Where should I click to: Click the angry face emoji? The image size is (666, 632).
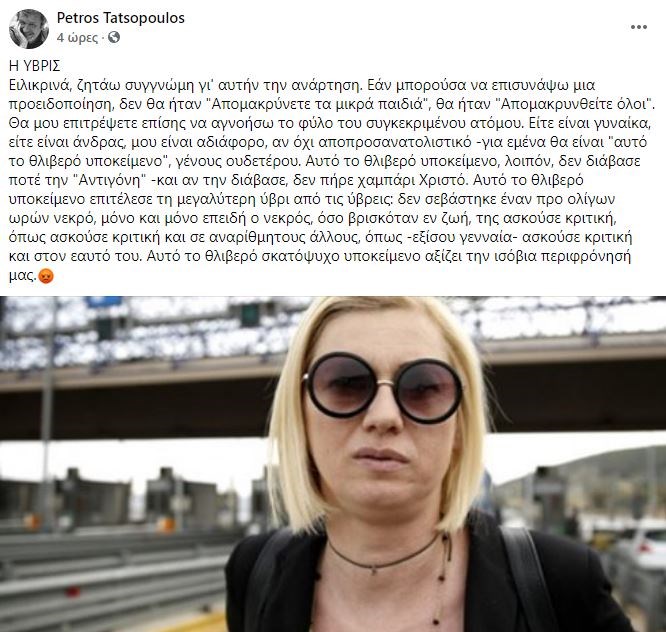(46, 276)
